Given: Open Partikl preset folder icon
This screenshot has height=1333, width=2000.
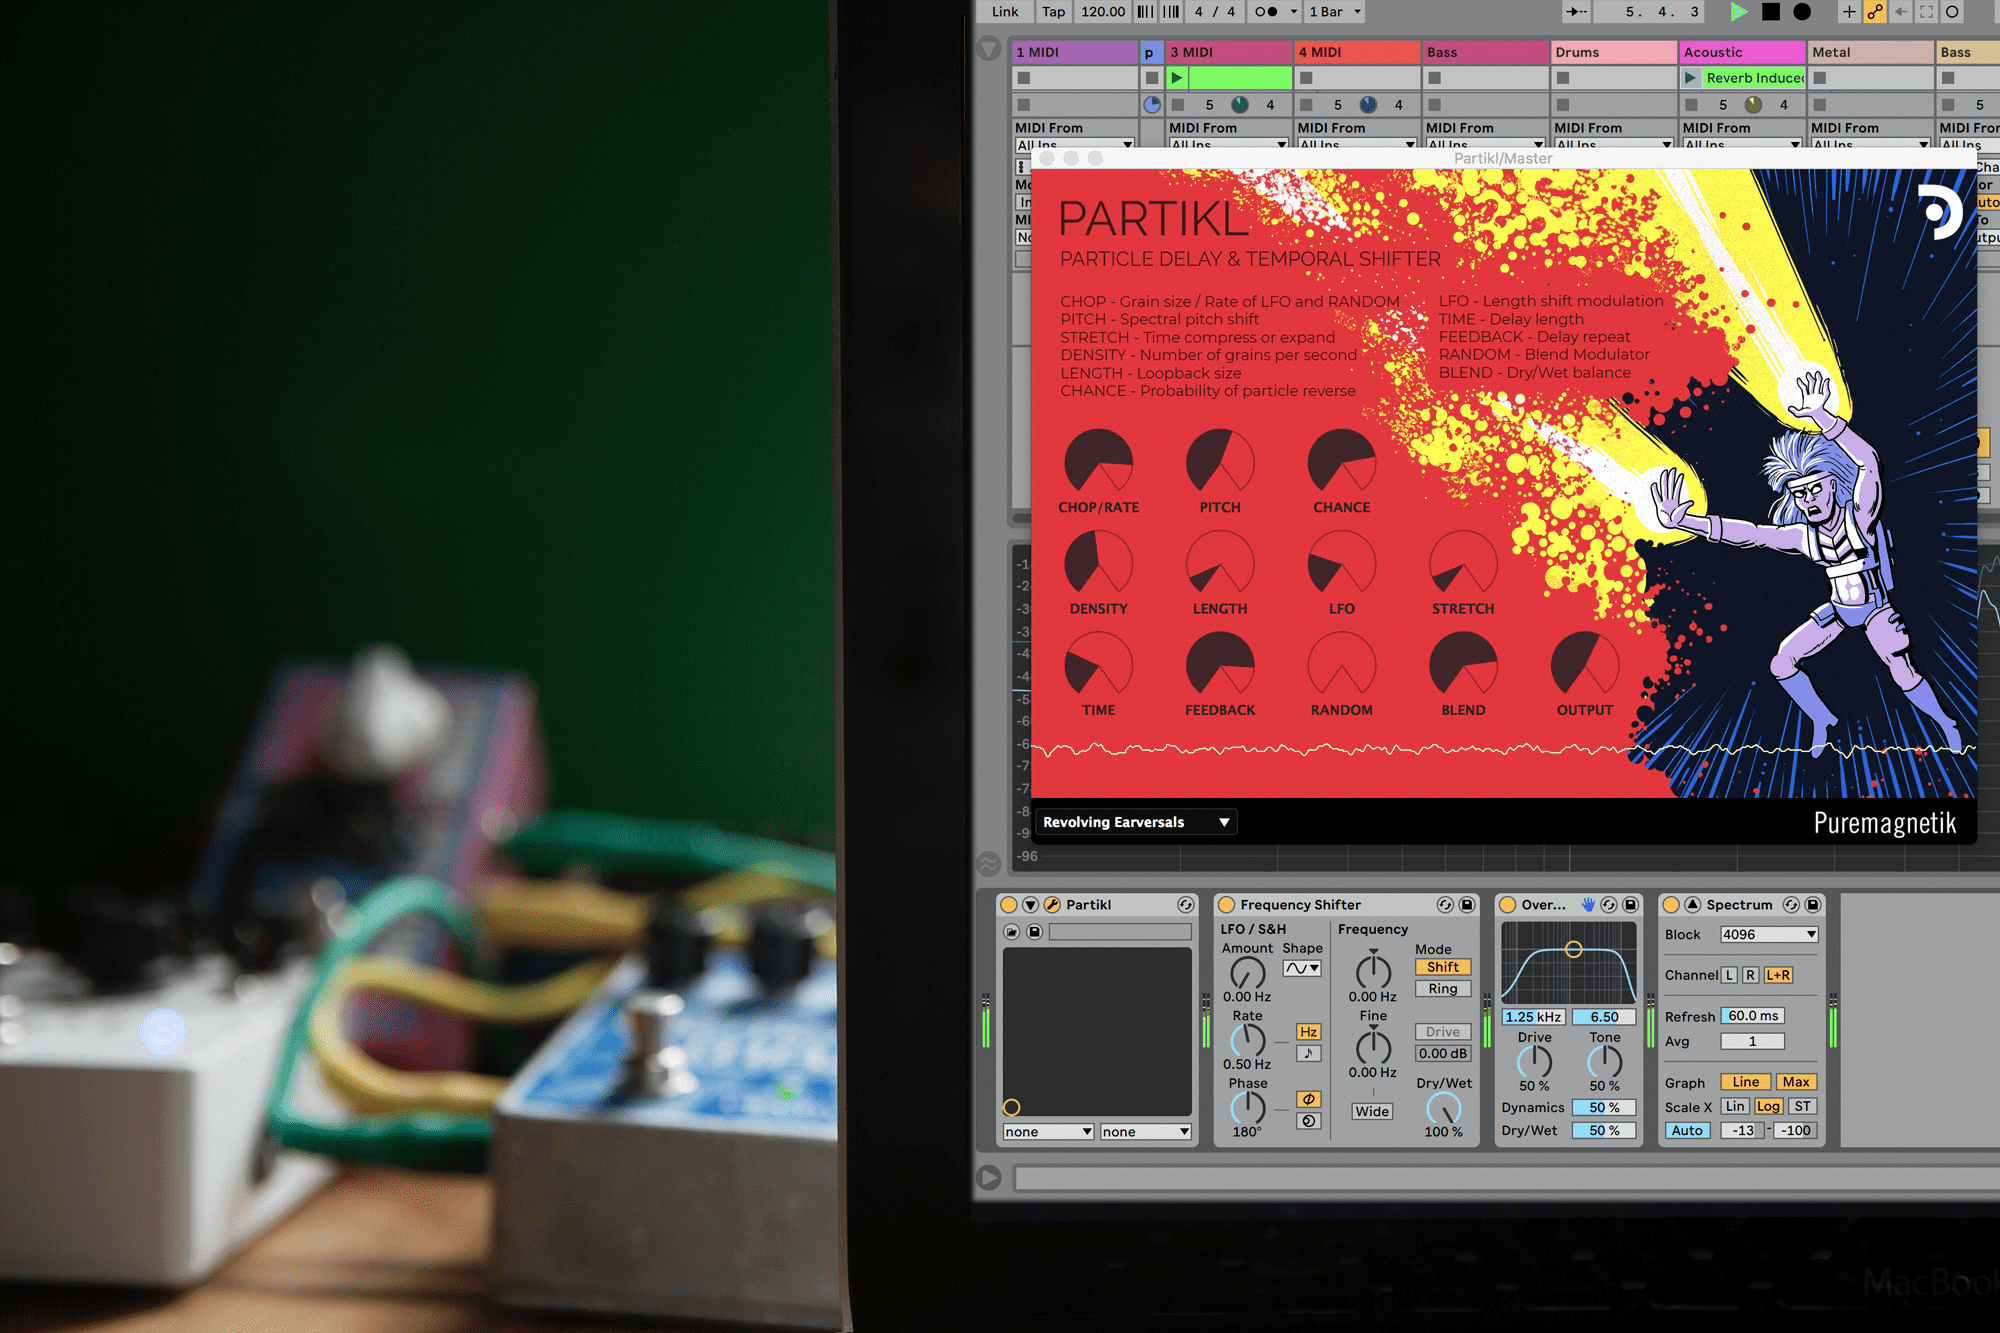Looking at the screenshot, I should 1012,932.
